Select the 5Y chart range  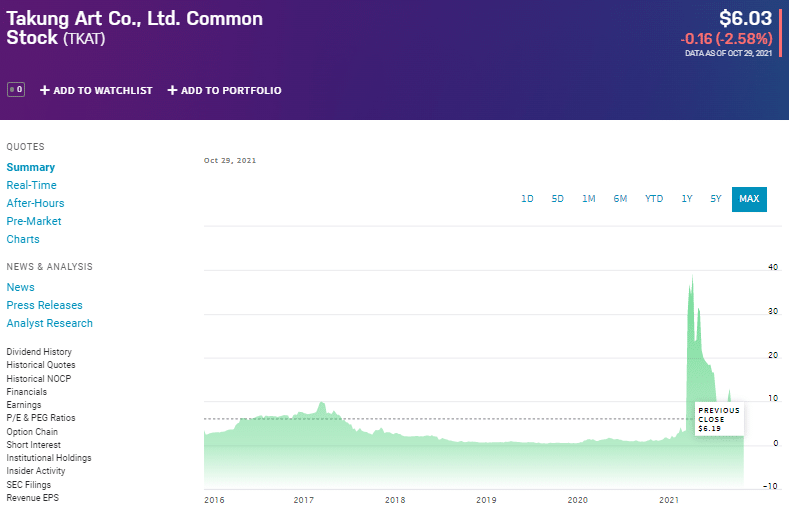[x=716, y=199]
